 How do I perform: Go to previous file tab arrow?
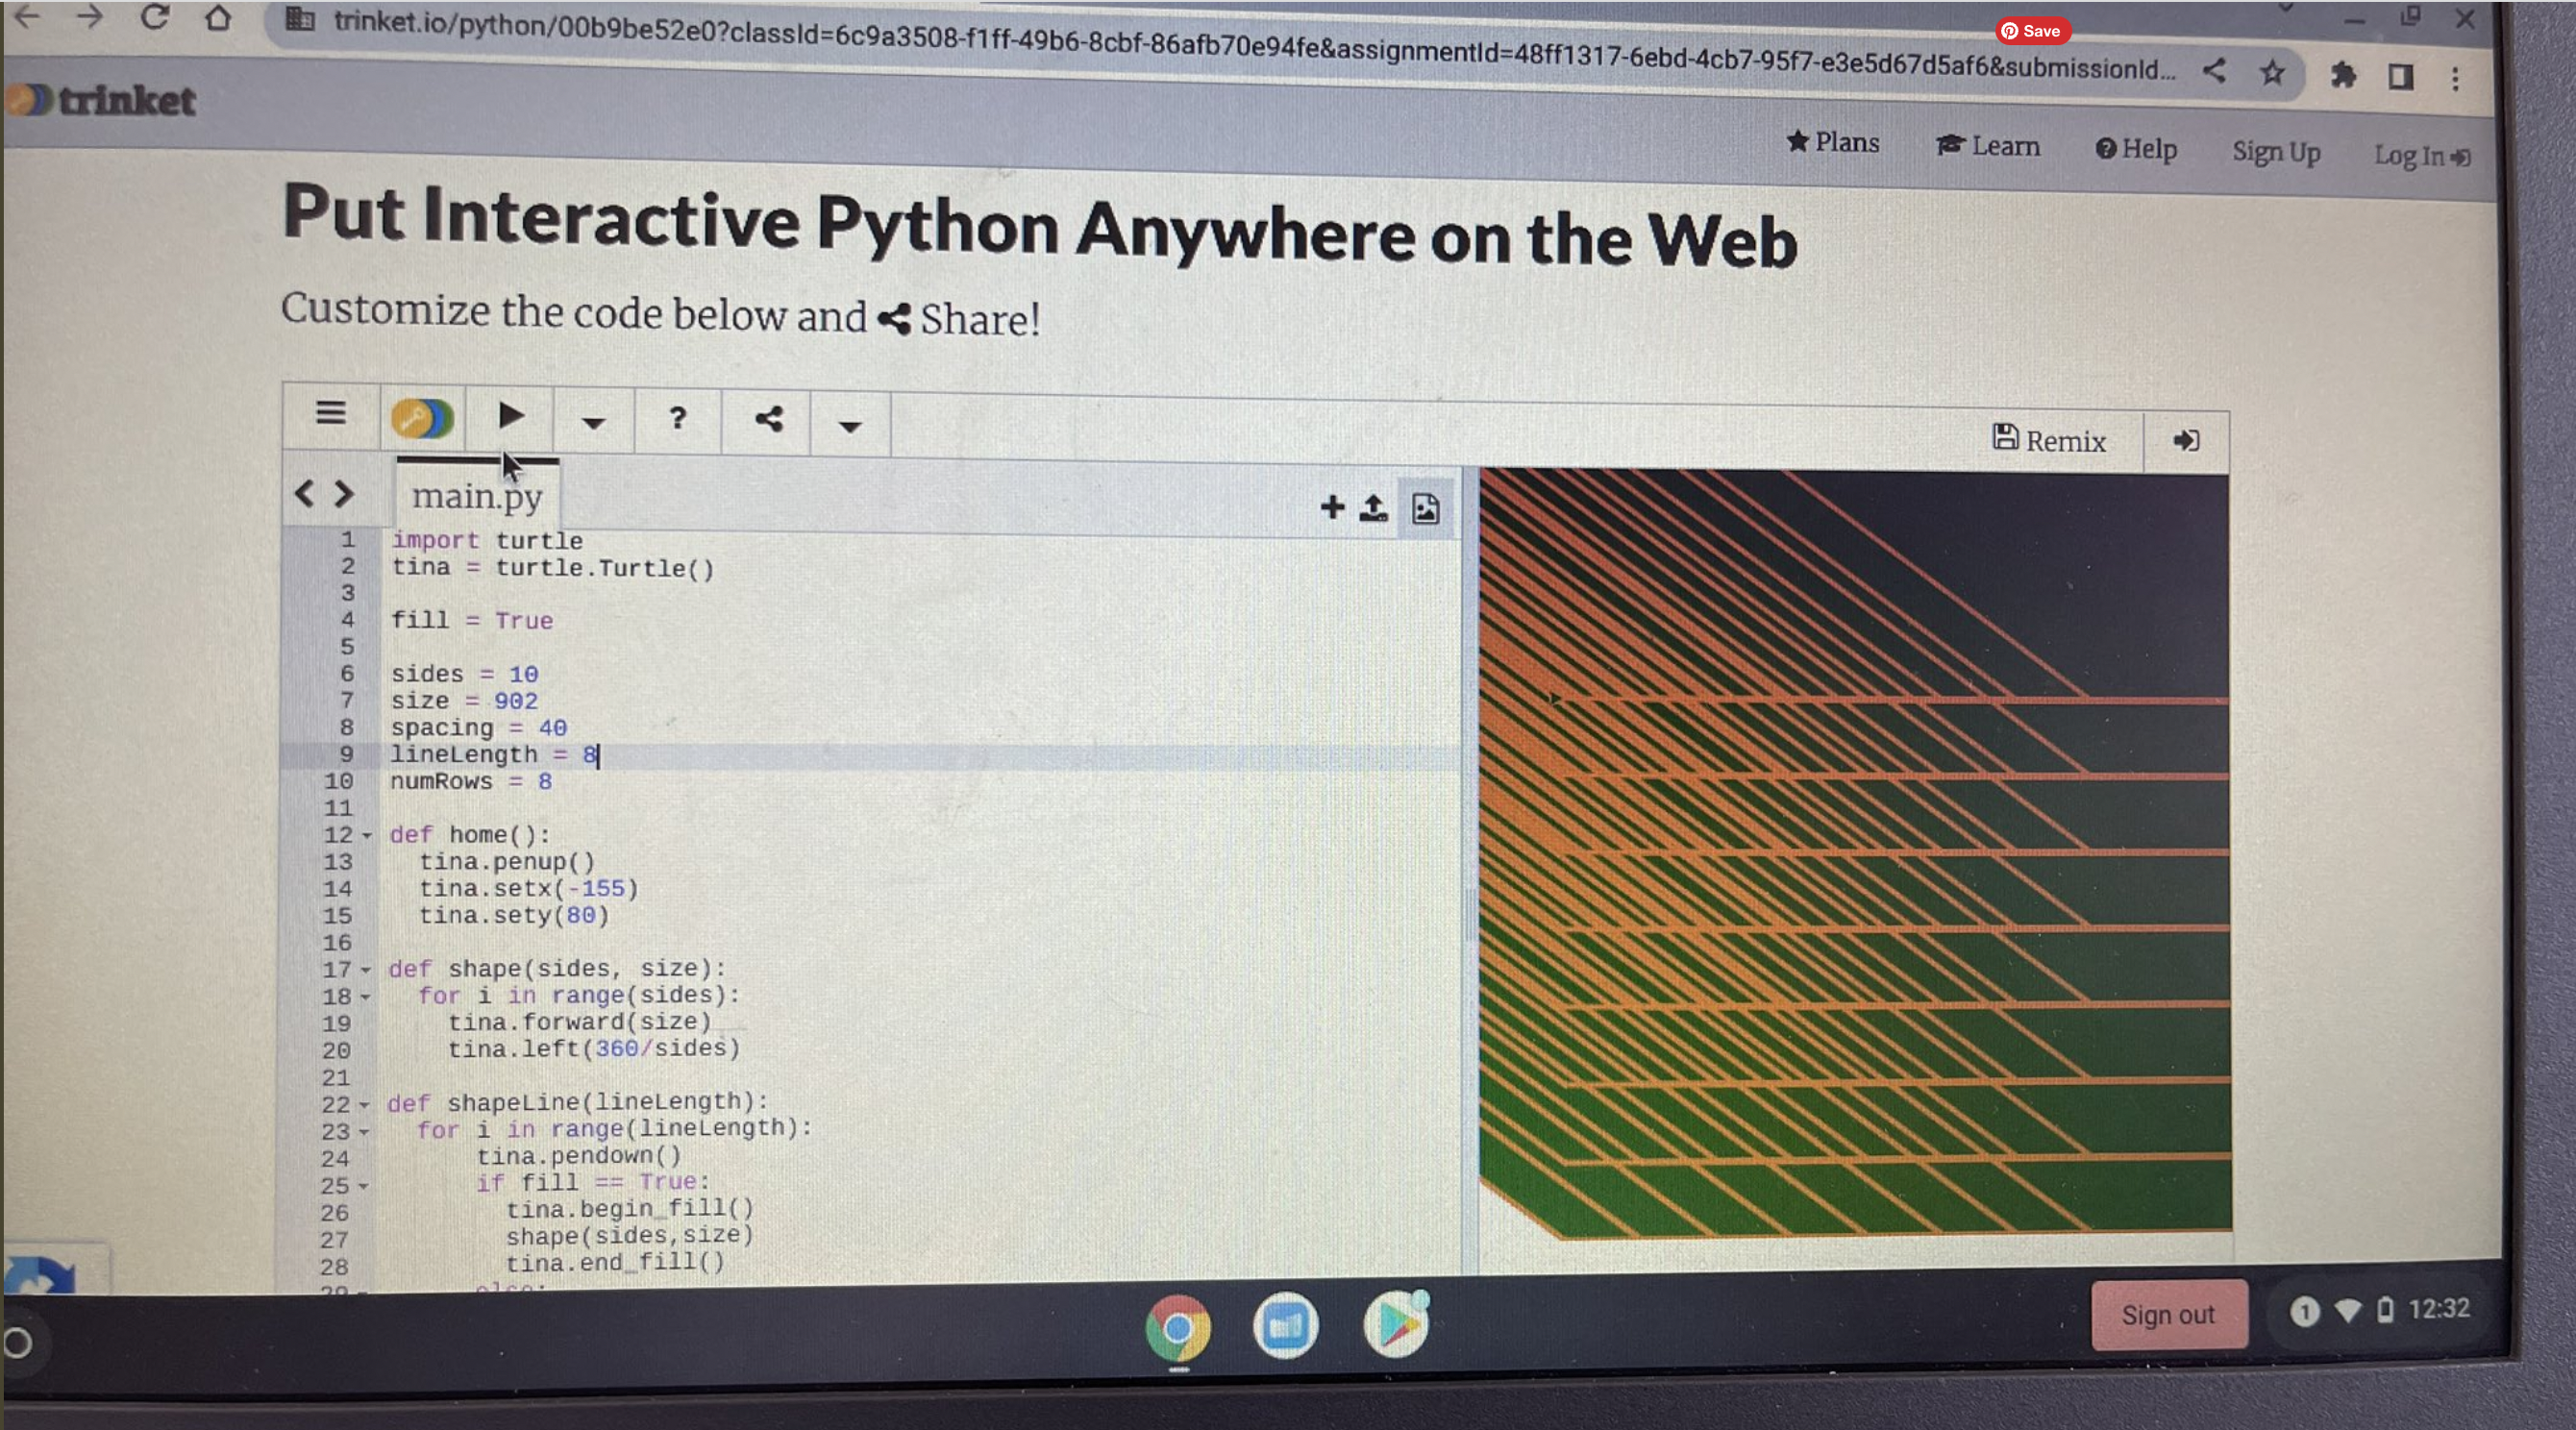pyautogui.click(x=304, y=493)
